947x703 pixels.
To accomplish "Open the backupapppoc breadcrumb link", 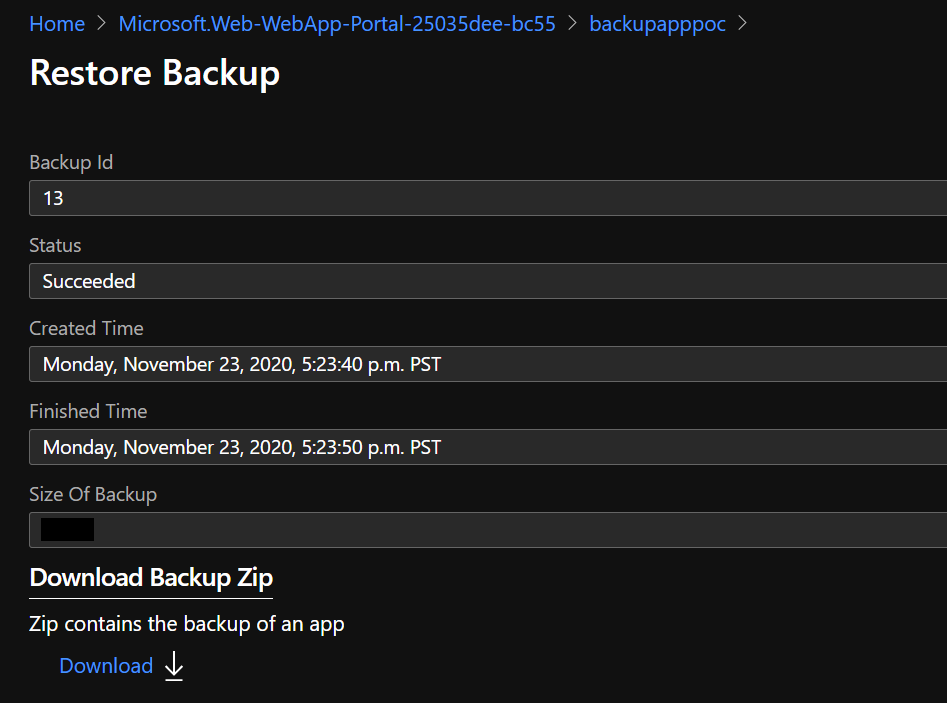I will click(657, 23).
